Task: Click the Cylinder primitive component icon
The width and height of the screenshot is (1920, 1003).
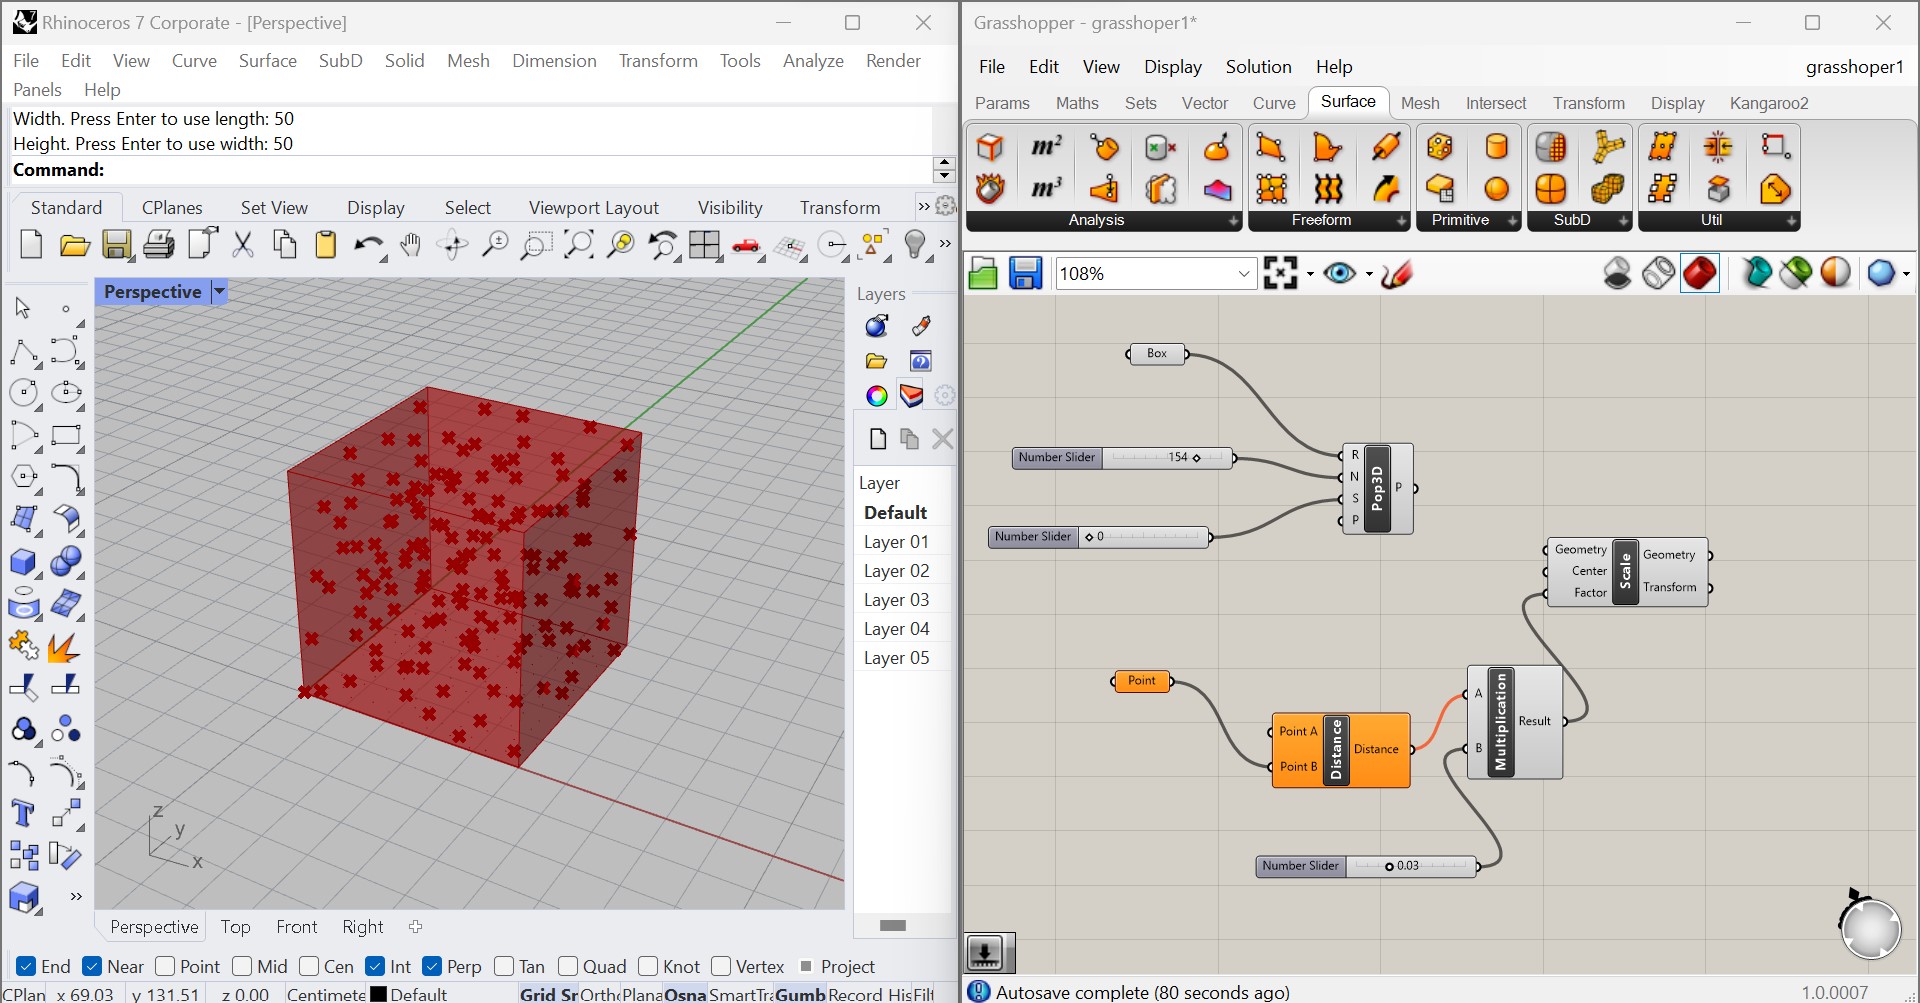Action: (1496, 147)
